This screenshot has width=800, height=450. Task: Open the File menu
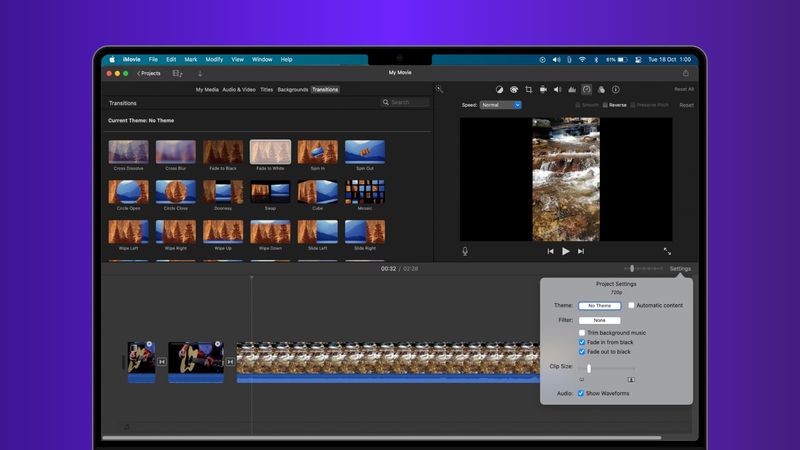(x=153, y=60)
